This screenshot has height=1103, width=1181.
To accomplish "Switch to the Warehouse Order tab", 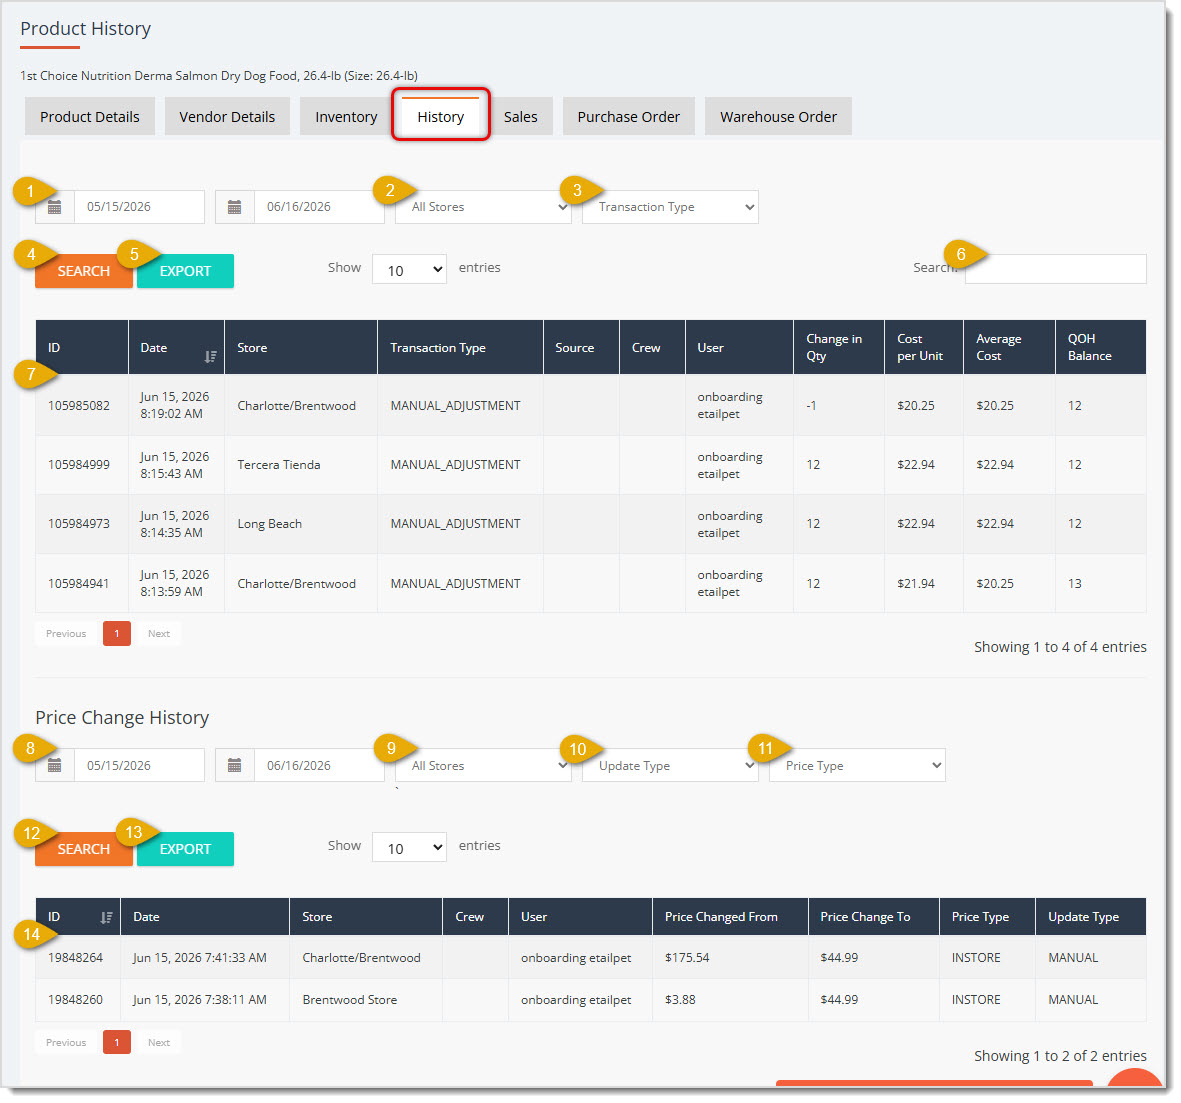I will [x=778, y=117].
